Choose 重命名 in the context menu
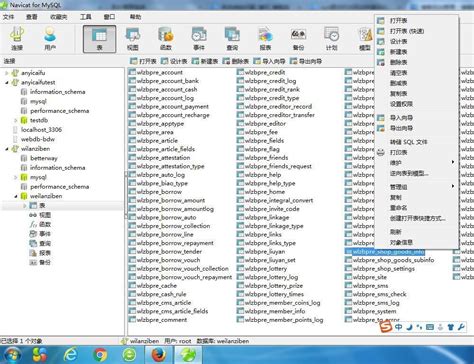 (x=417, y=208)
